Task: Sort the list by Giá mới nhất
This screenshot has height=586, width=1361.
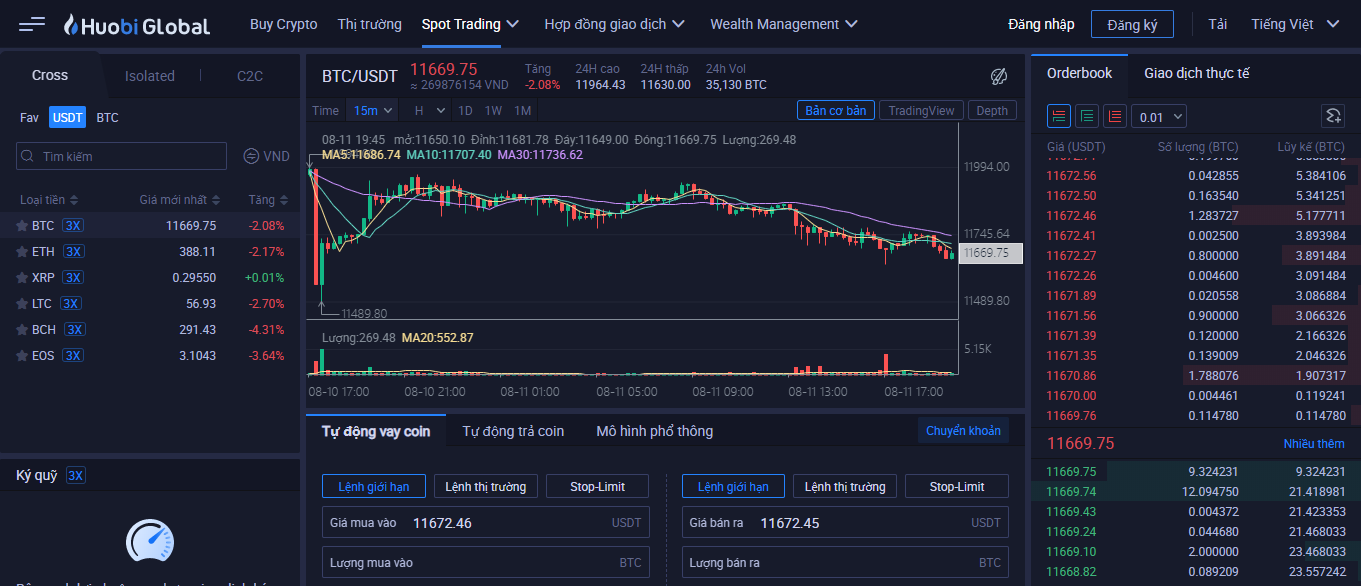Action: coord(180,200)
